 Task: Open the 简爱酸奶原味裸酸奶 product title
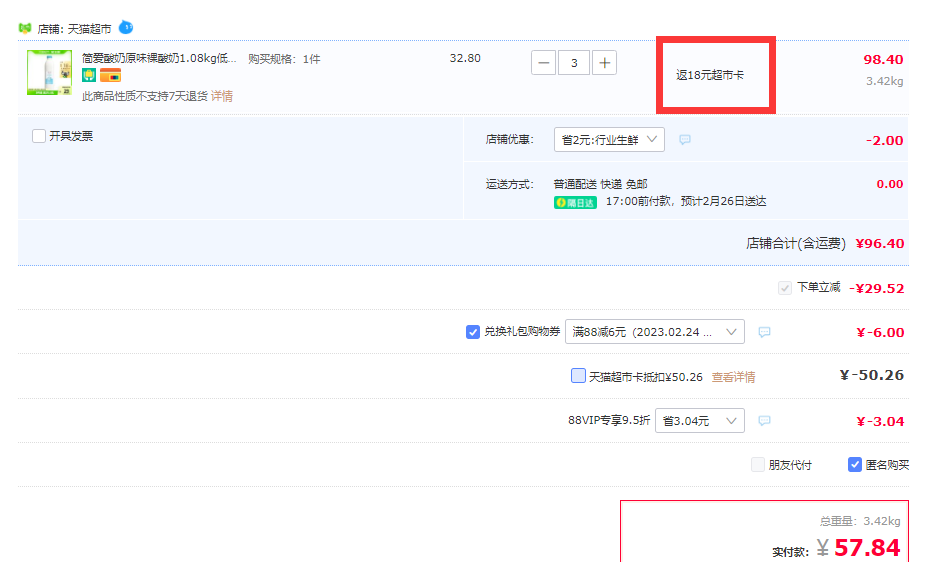tap(159, 58)
